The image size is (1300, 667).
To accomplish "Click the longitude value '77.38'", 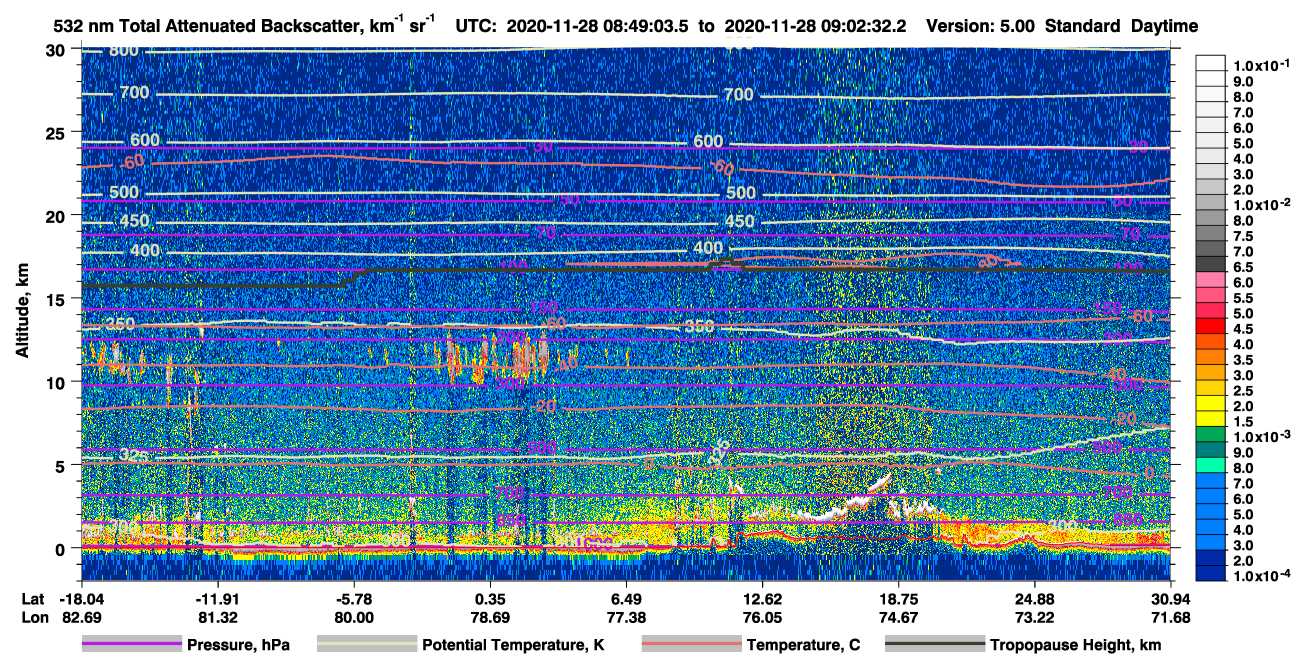I will (x=626, y=617).
